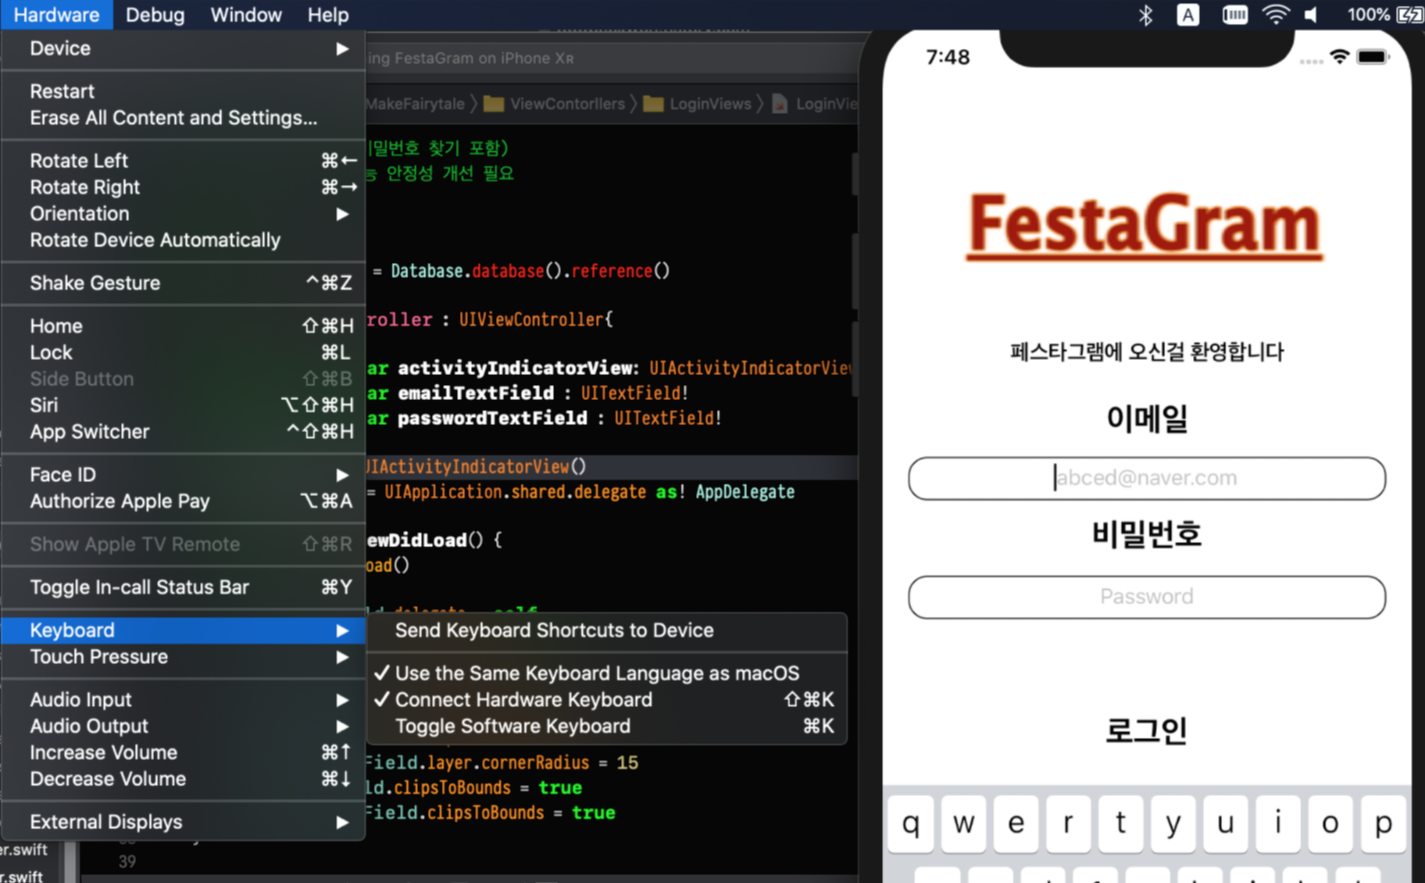
Task: Enable Send Keyboard Shortcuts to Device
Action: (607, 630)
